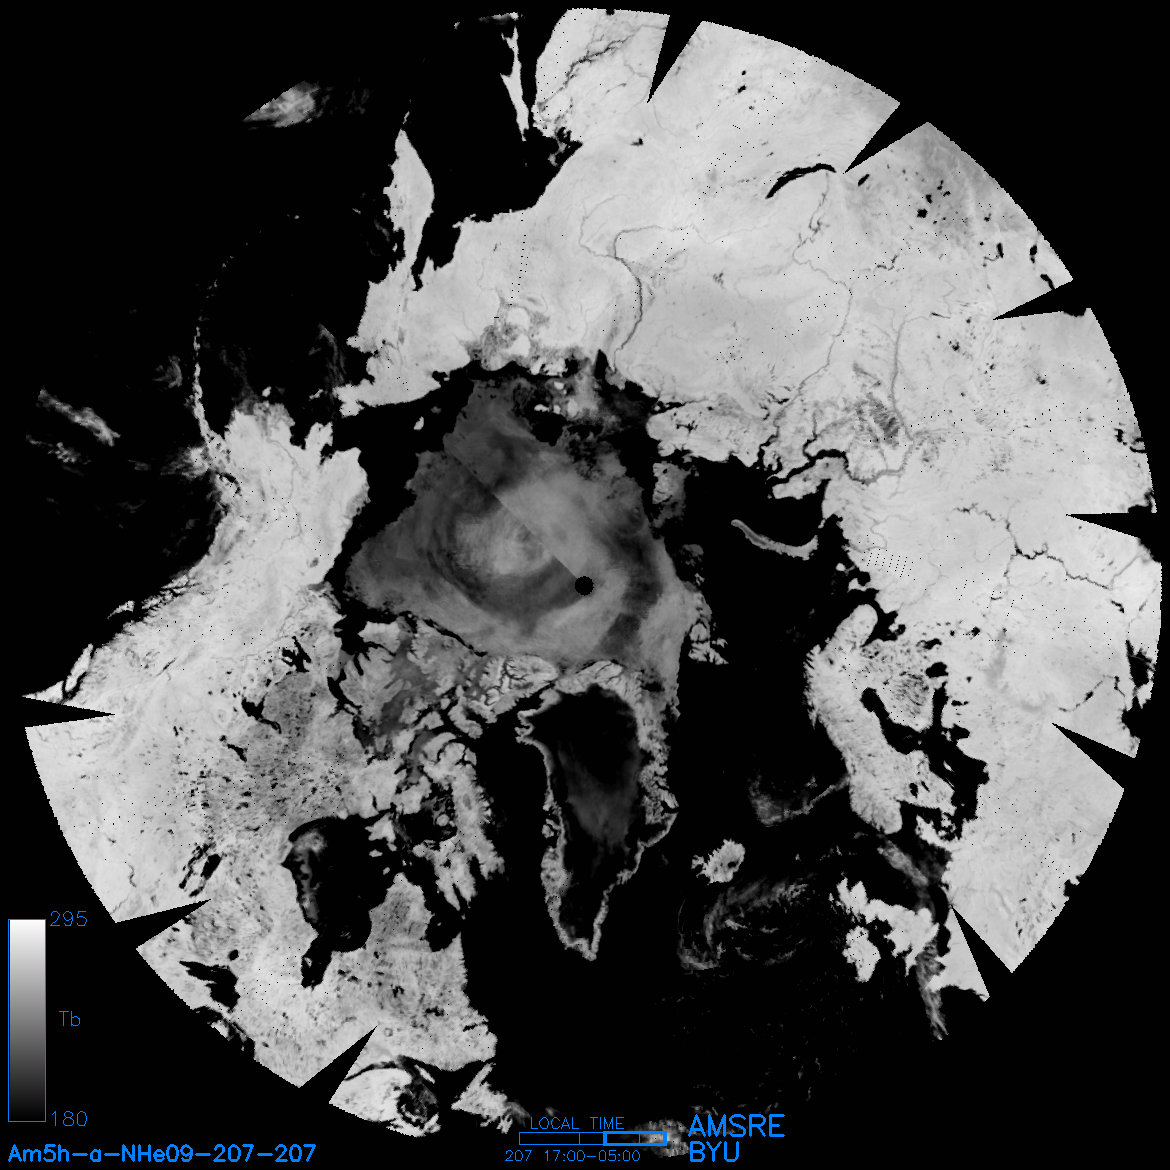Click the local time range bar
The width and height of the screenshot is (1170, 1170).
click(x=592, y=1139)
